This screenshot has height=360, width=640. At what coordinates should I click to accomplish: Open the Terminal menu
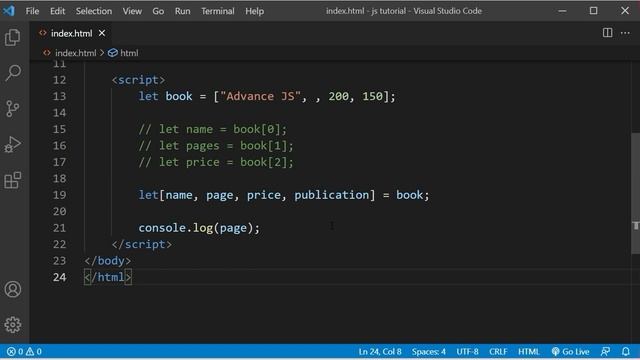pyautogui.click(x=218, y=11)
